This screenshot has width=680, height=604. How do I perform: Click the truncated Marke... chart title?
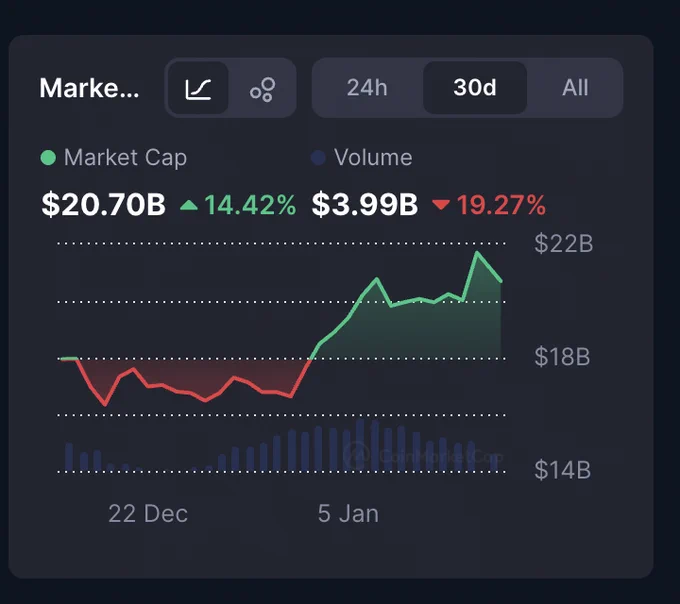click(x=89, y=88)
